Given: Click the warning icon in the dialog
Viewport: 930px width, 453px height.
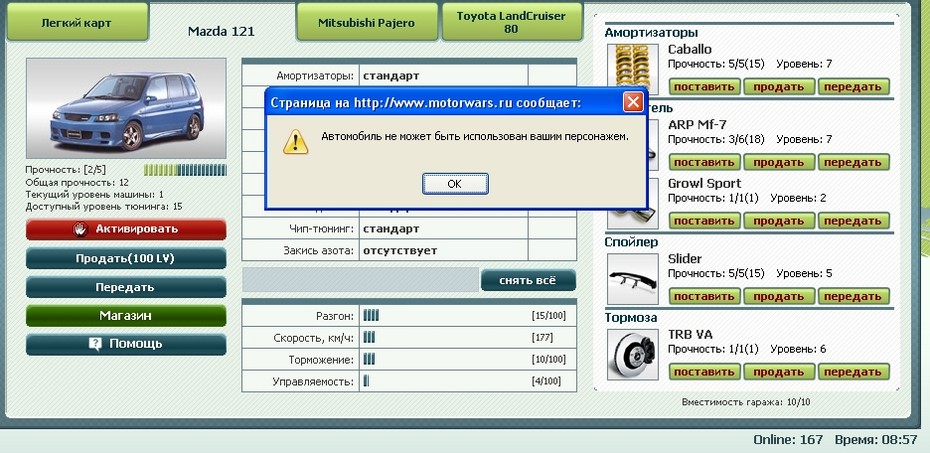Looking at the screenshot, I should [x=295, y=141].
